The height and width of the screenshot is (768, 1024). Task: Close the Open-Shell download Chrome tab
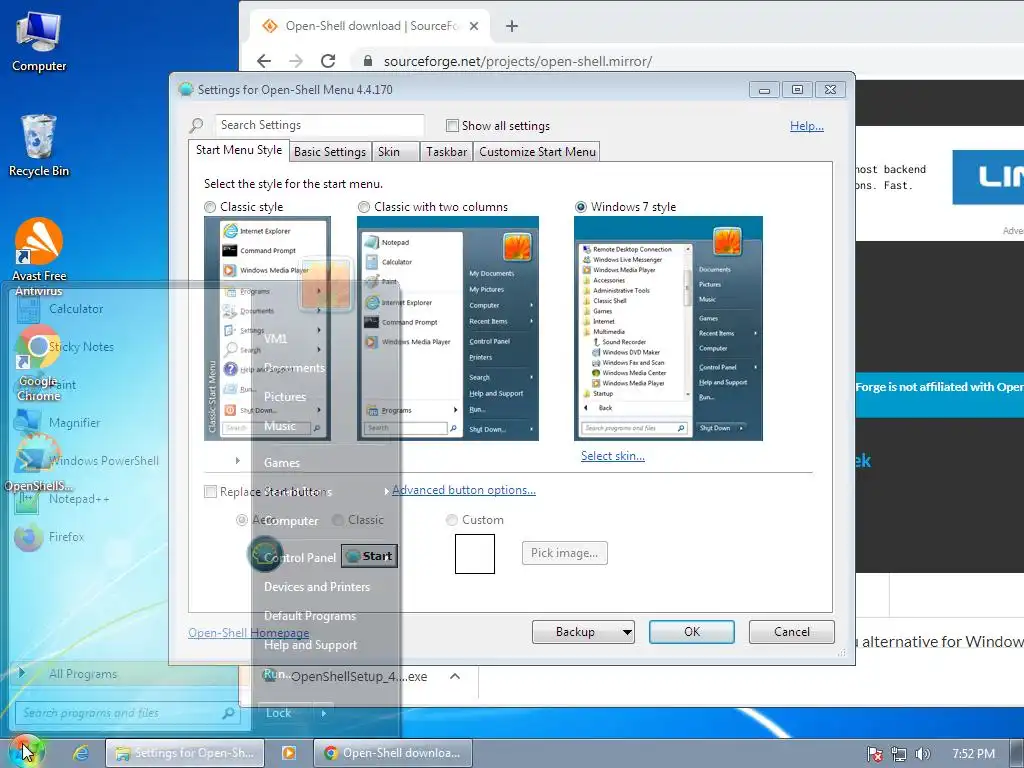(x=474, y=26)
